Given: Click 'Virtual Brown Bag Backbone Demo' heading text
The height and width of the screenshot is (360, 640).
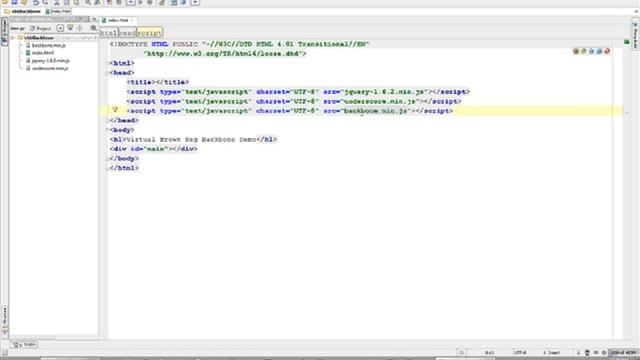Looking at the screenshot, I should 191,140.
